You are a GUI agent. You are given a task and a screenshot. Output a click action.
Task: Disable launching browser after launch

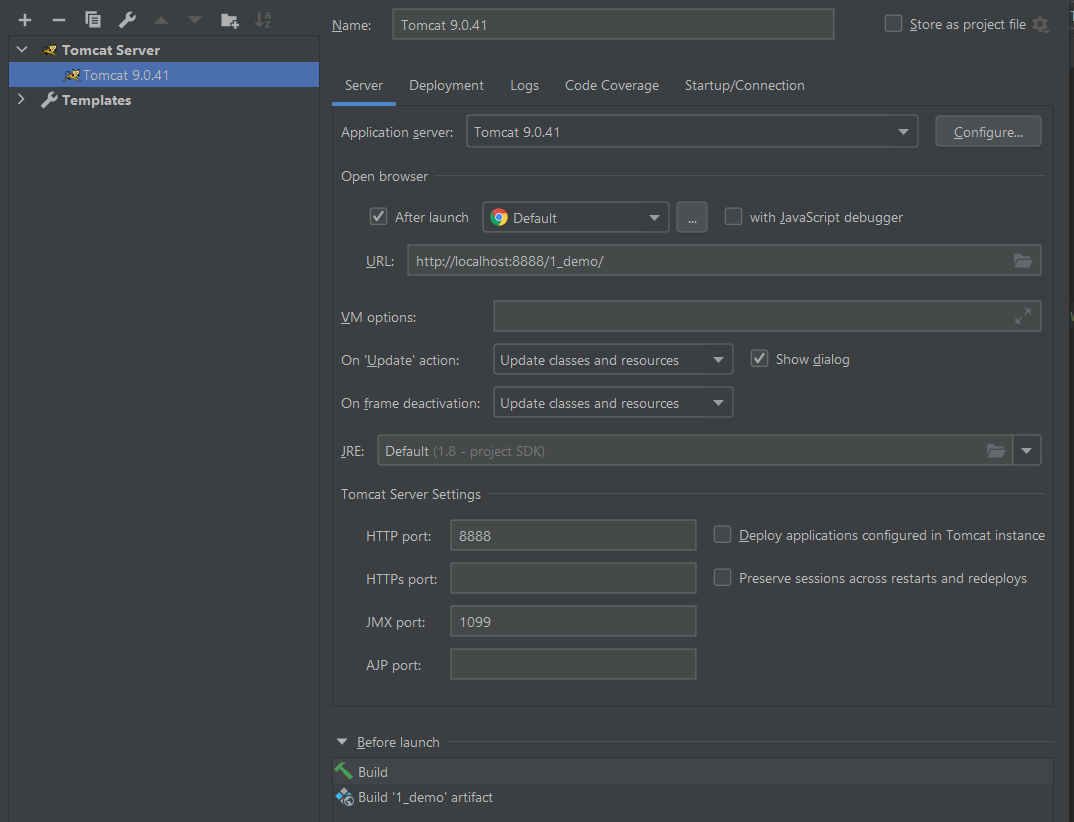[x=378, y=216]
